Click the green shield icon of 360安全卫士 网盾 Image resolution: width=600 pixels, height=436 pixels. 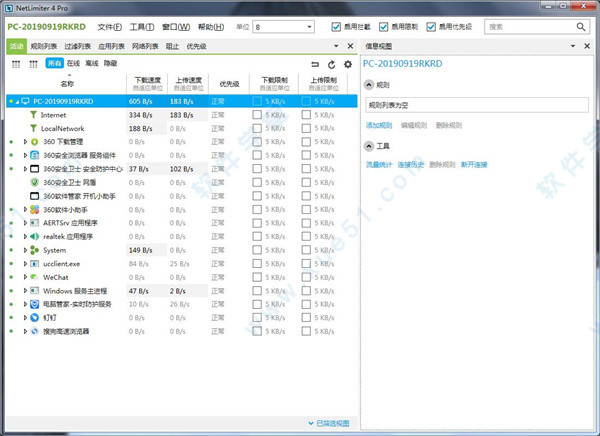click(x=34, y=182)
